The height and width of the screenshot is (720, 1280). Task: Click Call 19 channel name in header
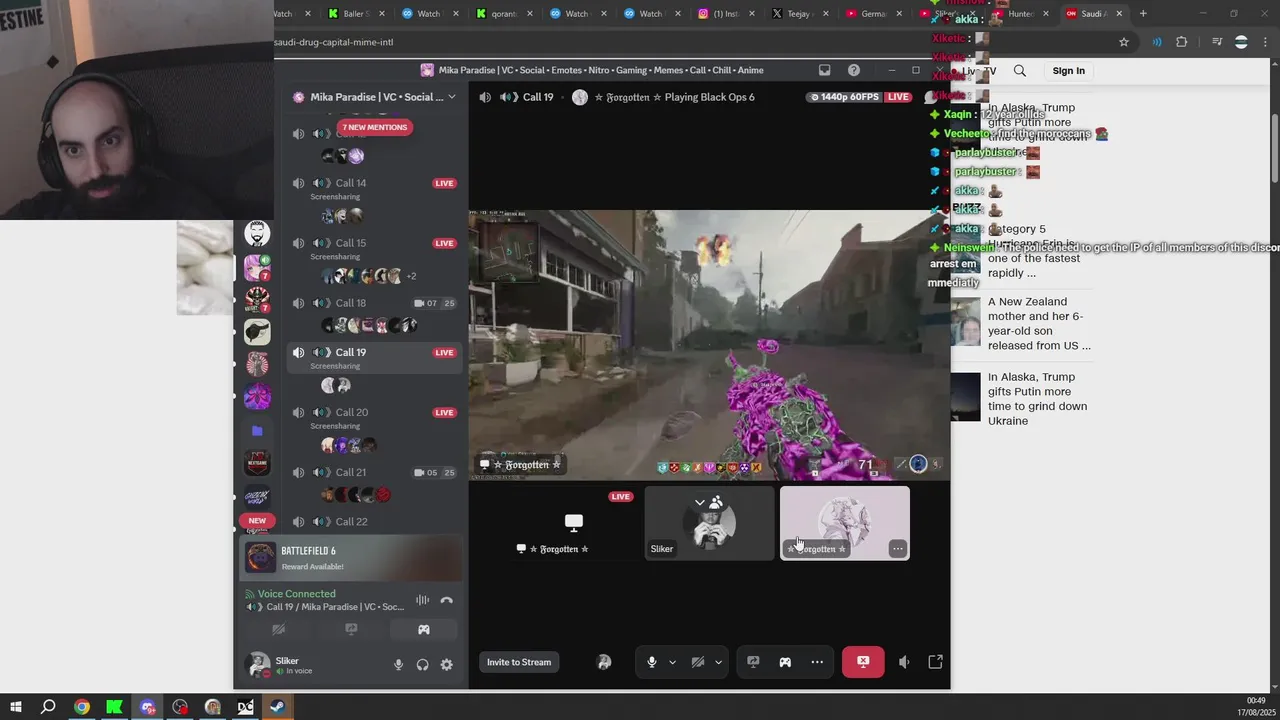pyautogui.click(x=538, y=97)
